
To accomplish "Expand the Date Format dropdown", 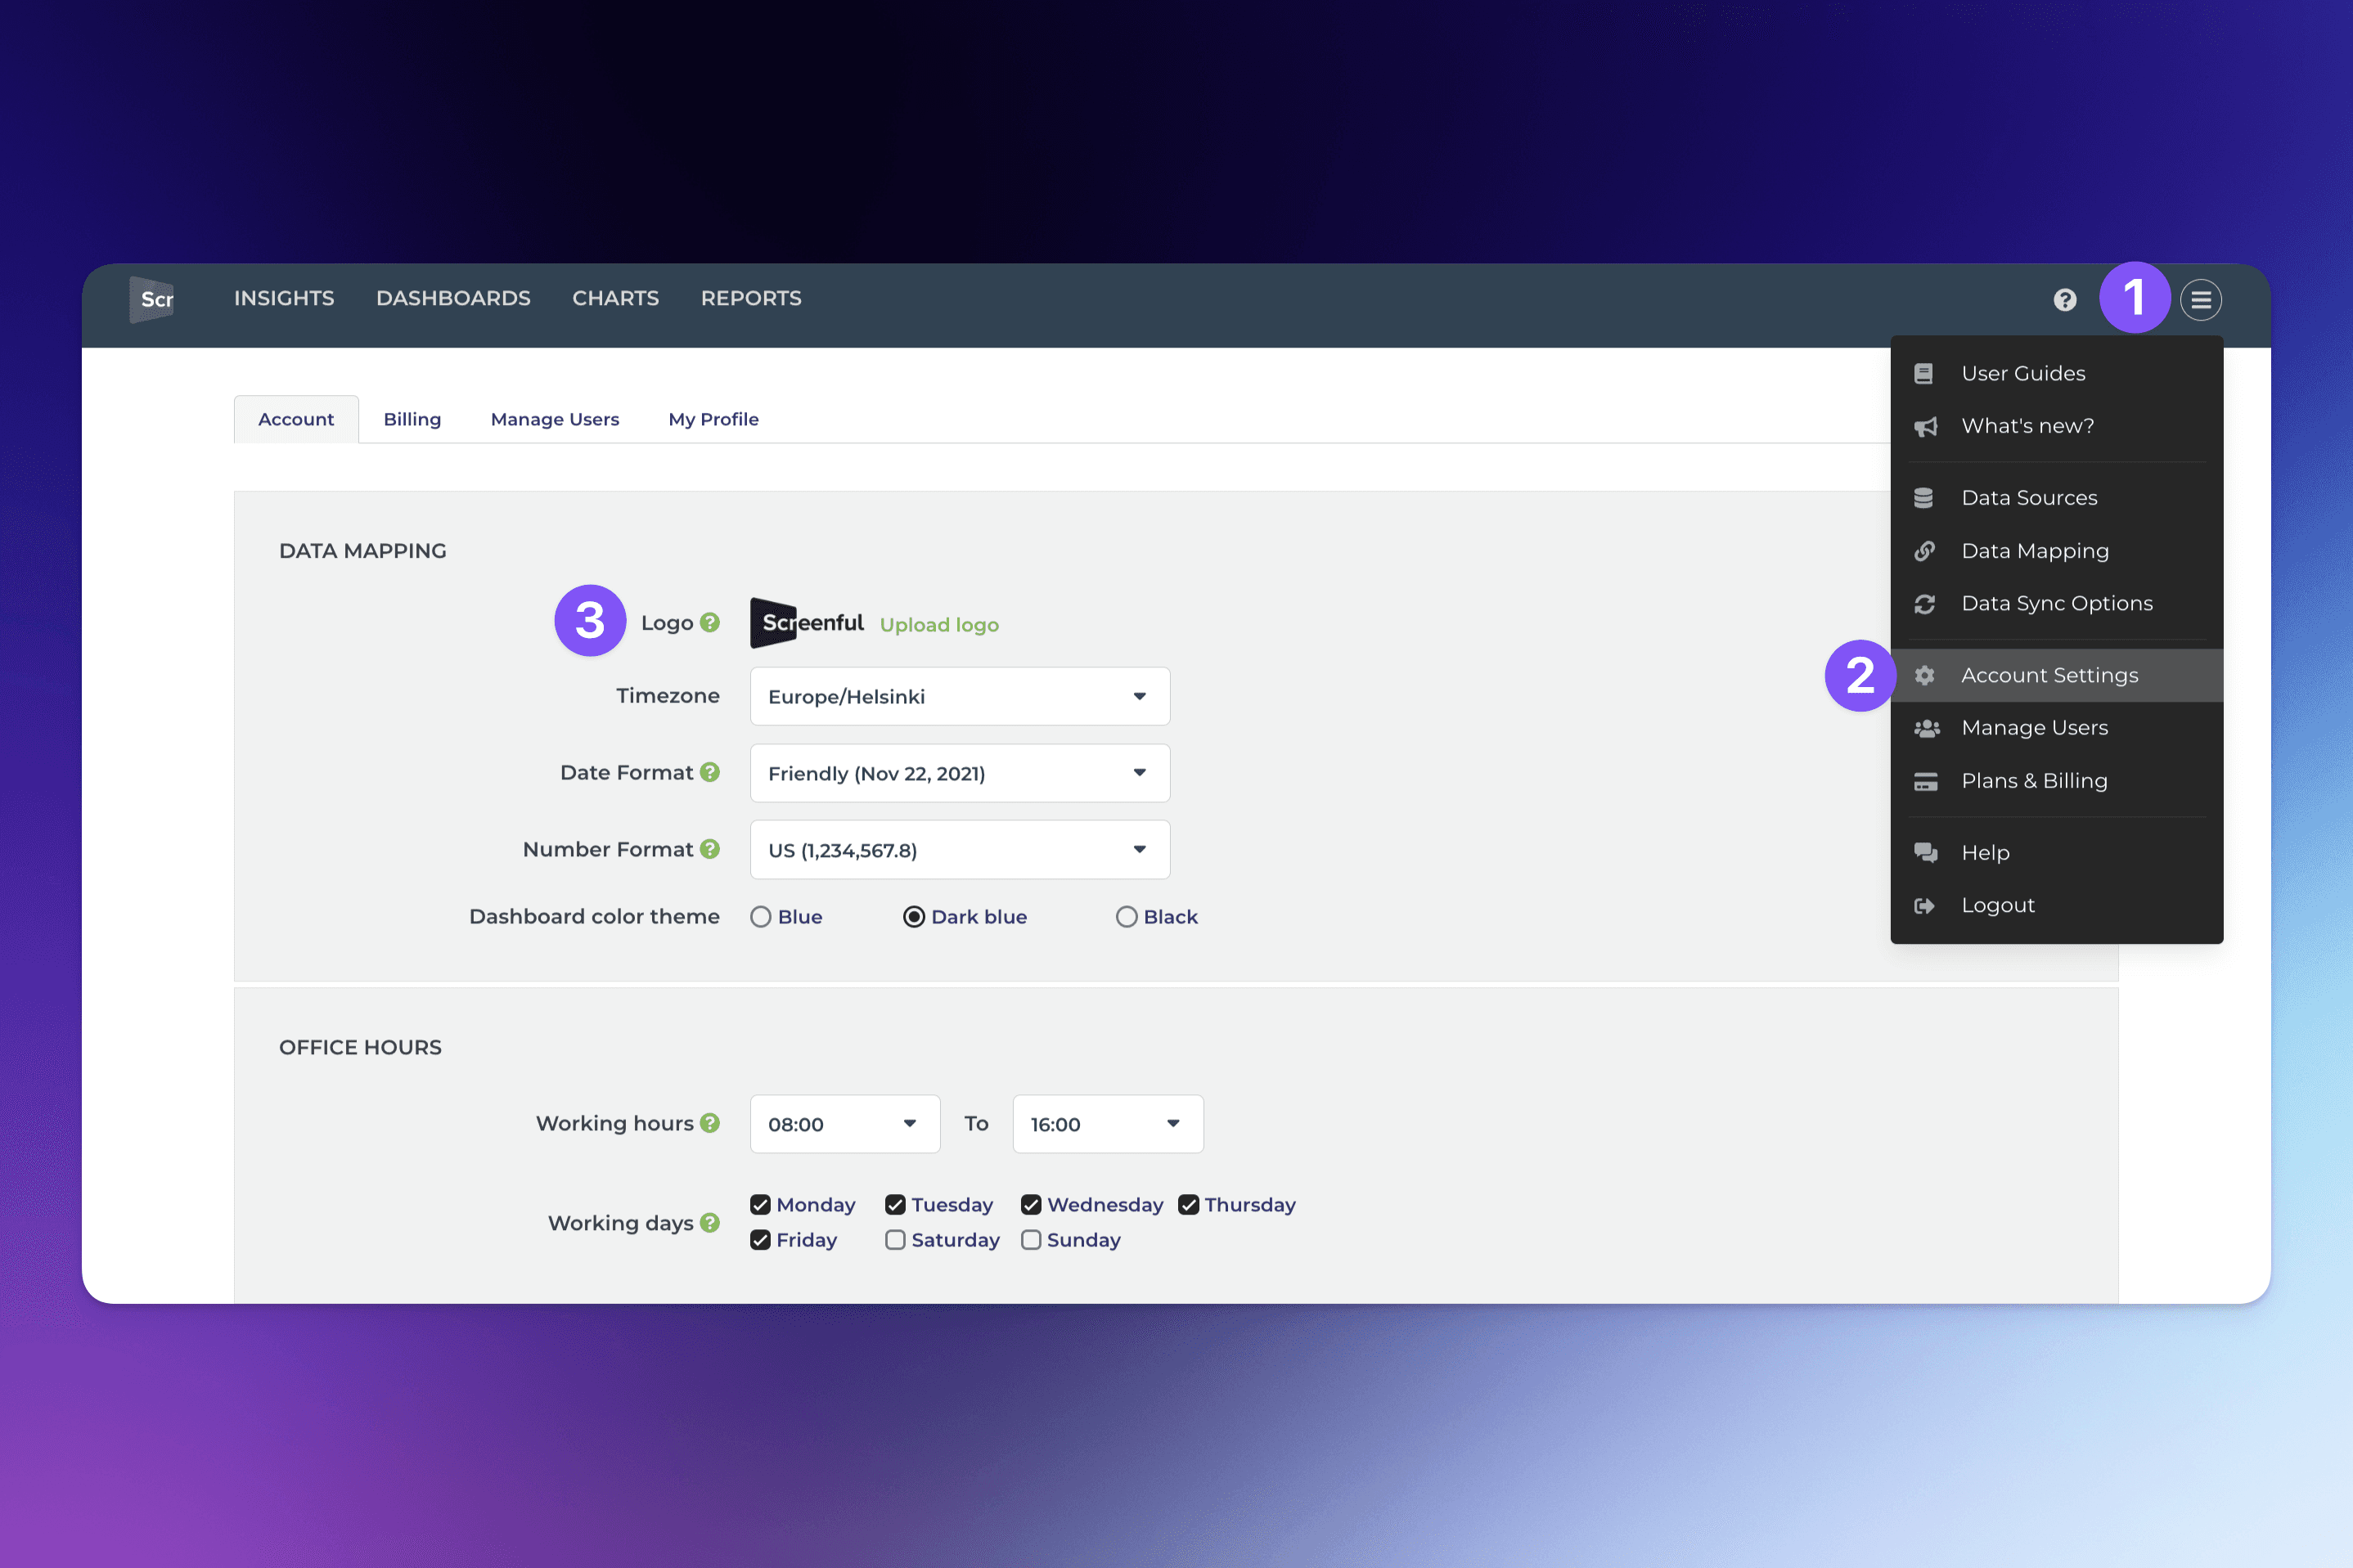I will click(x=959, y=773).
